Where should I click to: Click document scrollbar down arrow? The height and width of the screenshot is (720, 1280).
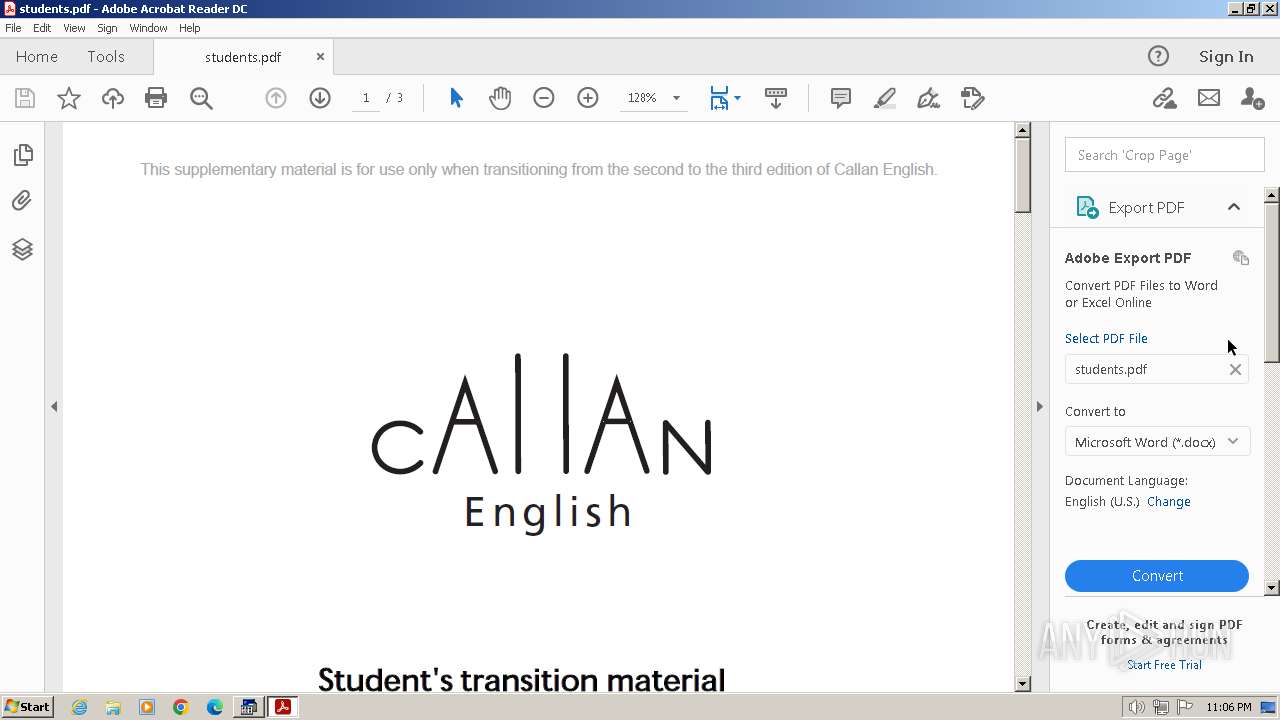tap(1022, 684)
